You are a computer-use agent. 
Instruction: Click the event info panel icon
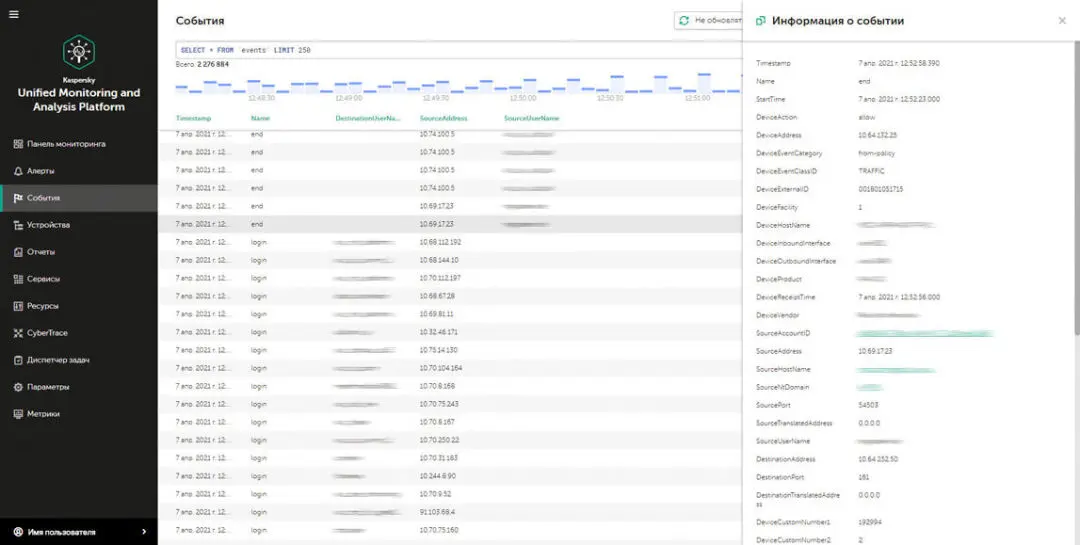[760, 21]
